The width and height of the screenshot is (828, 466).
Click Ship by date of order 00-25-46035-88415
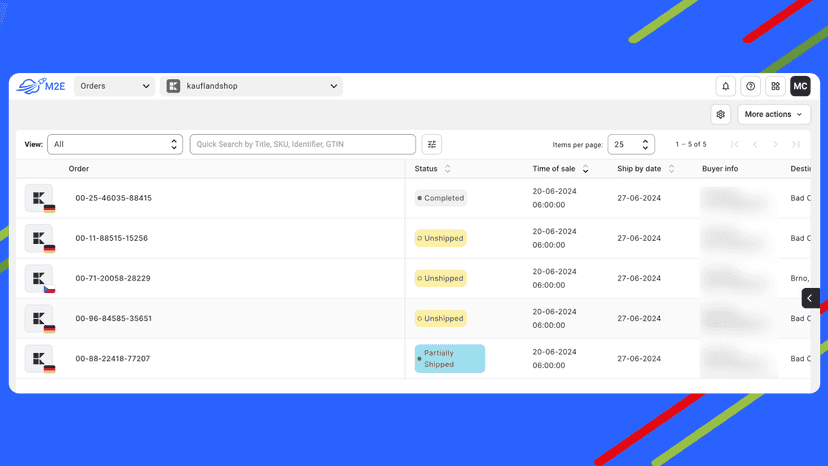click(x=639, y=198)
